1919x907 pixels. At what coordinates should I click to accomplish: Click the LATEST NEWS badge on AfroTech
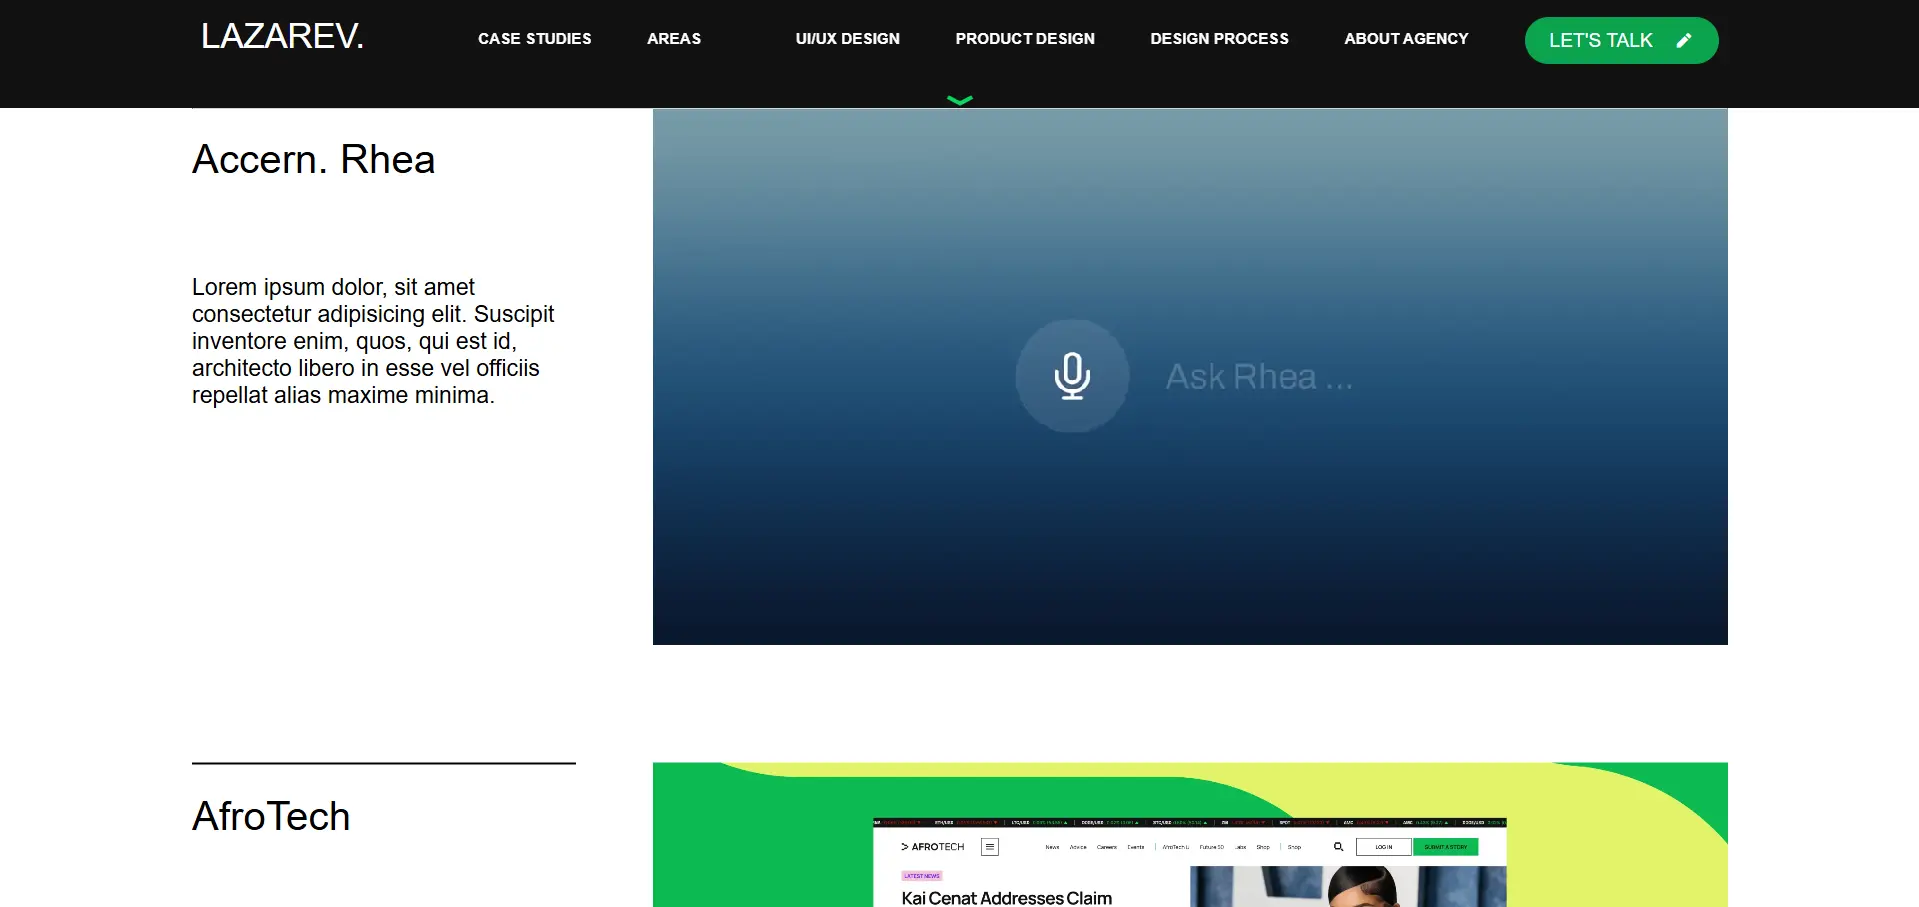point(921,875)
